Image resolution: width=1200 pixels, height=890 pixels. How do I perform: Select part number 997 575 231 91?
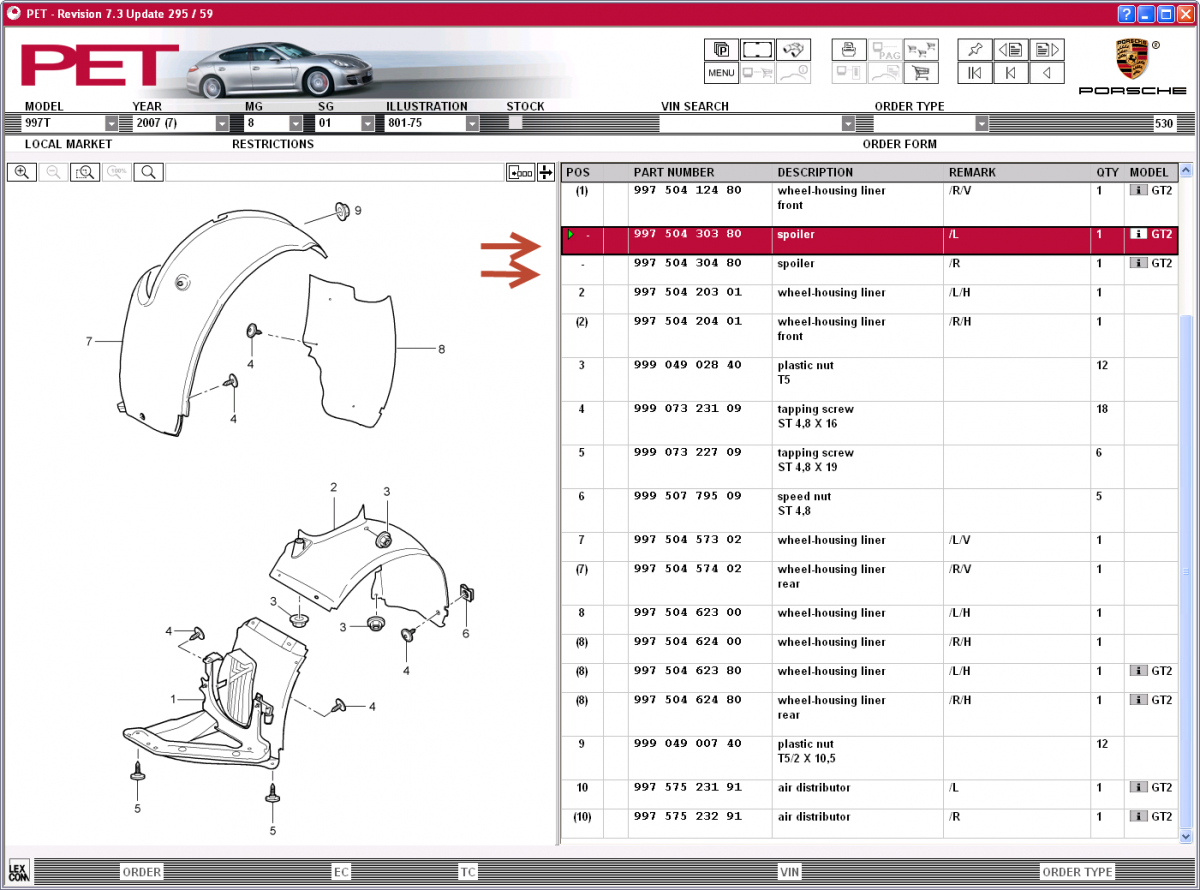click(x=688, y=787)
